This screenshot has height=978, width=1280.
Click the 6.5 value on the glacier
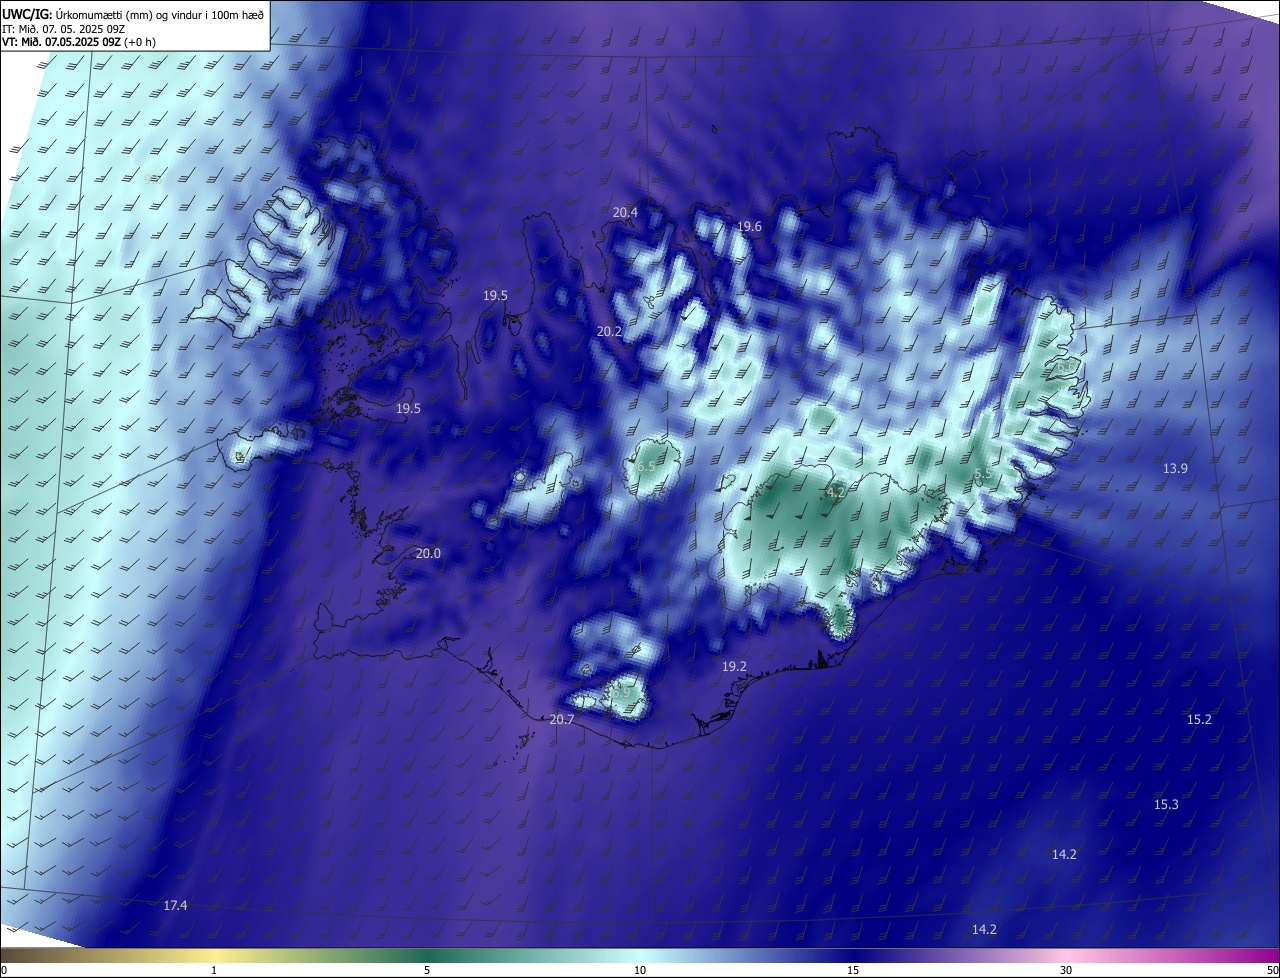[x=646, y=467]
